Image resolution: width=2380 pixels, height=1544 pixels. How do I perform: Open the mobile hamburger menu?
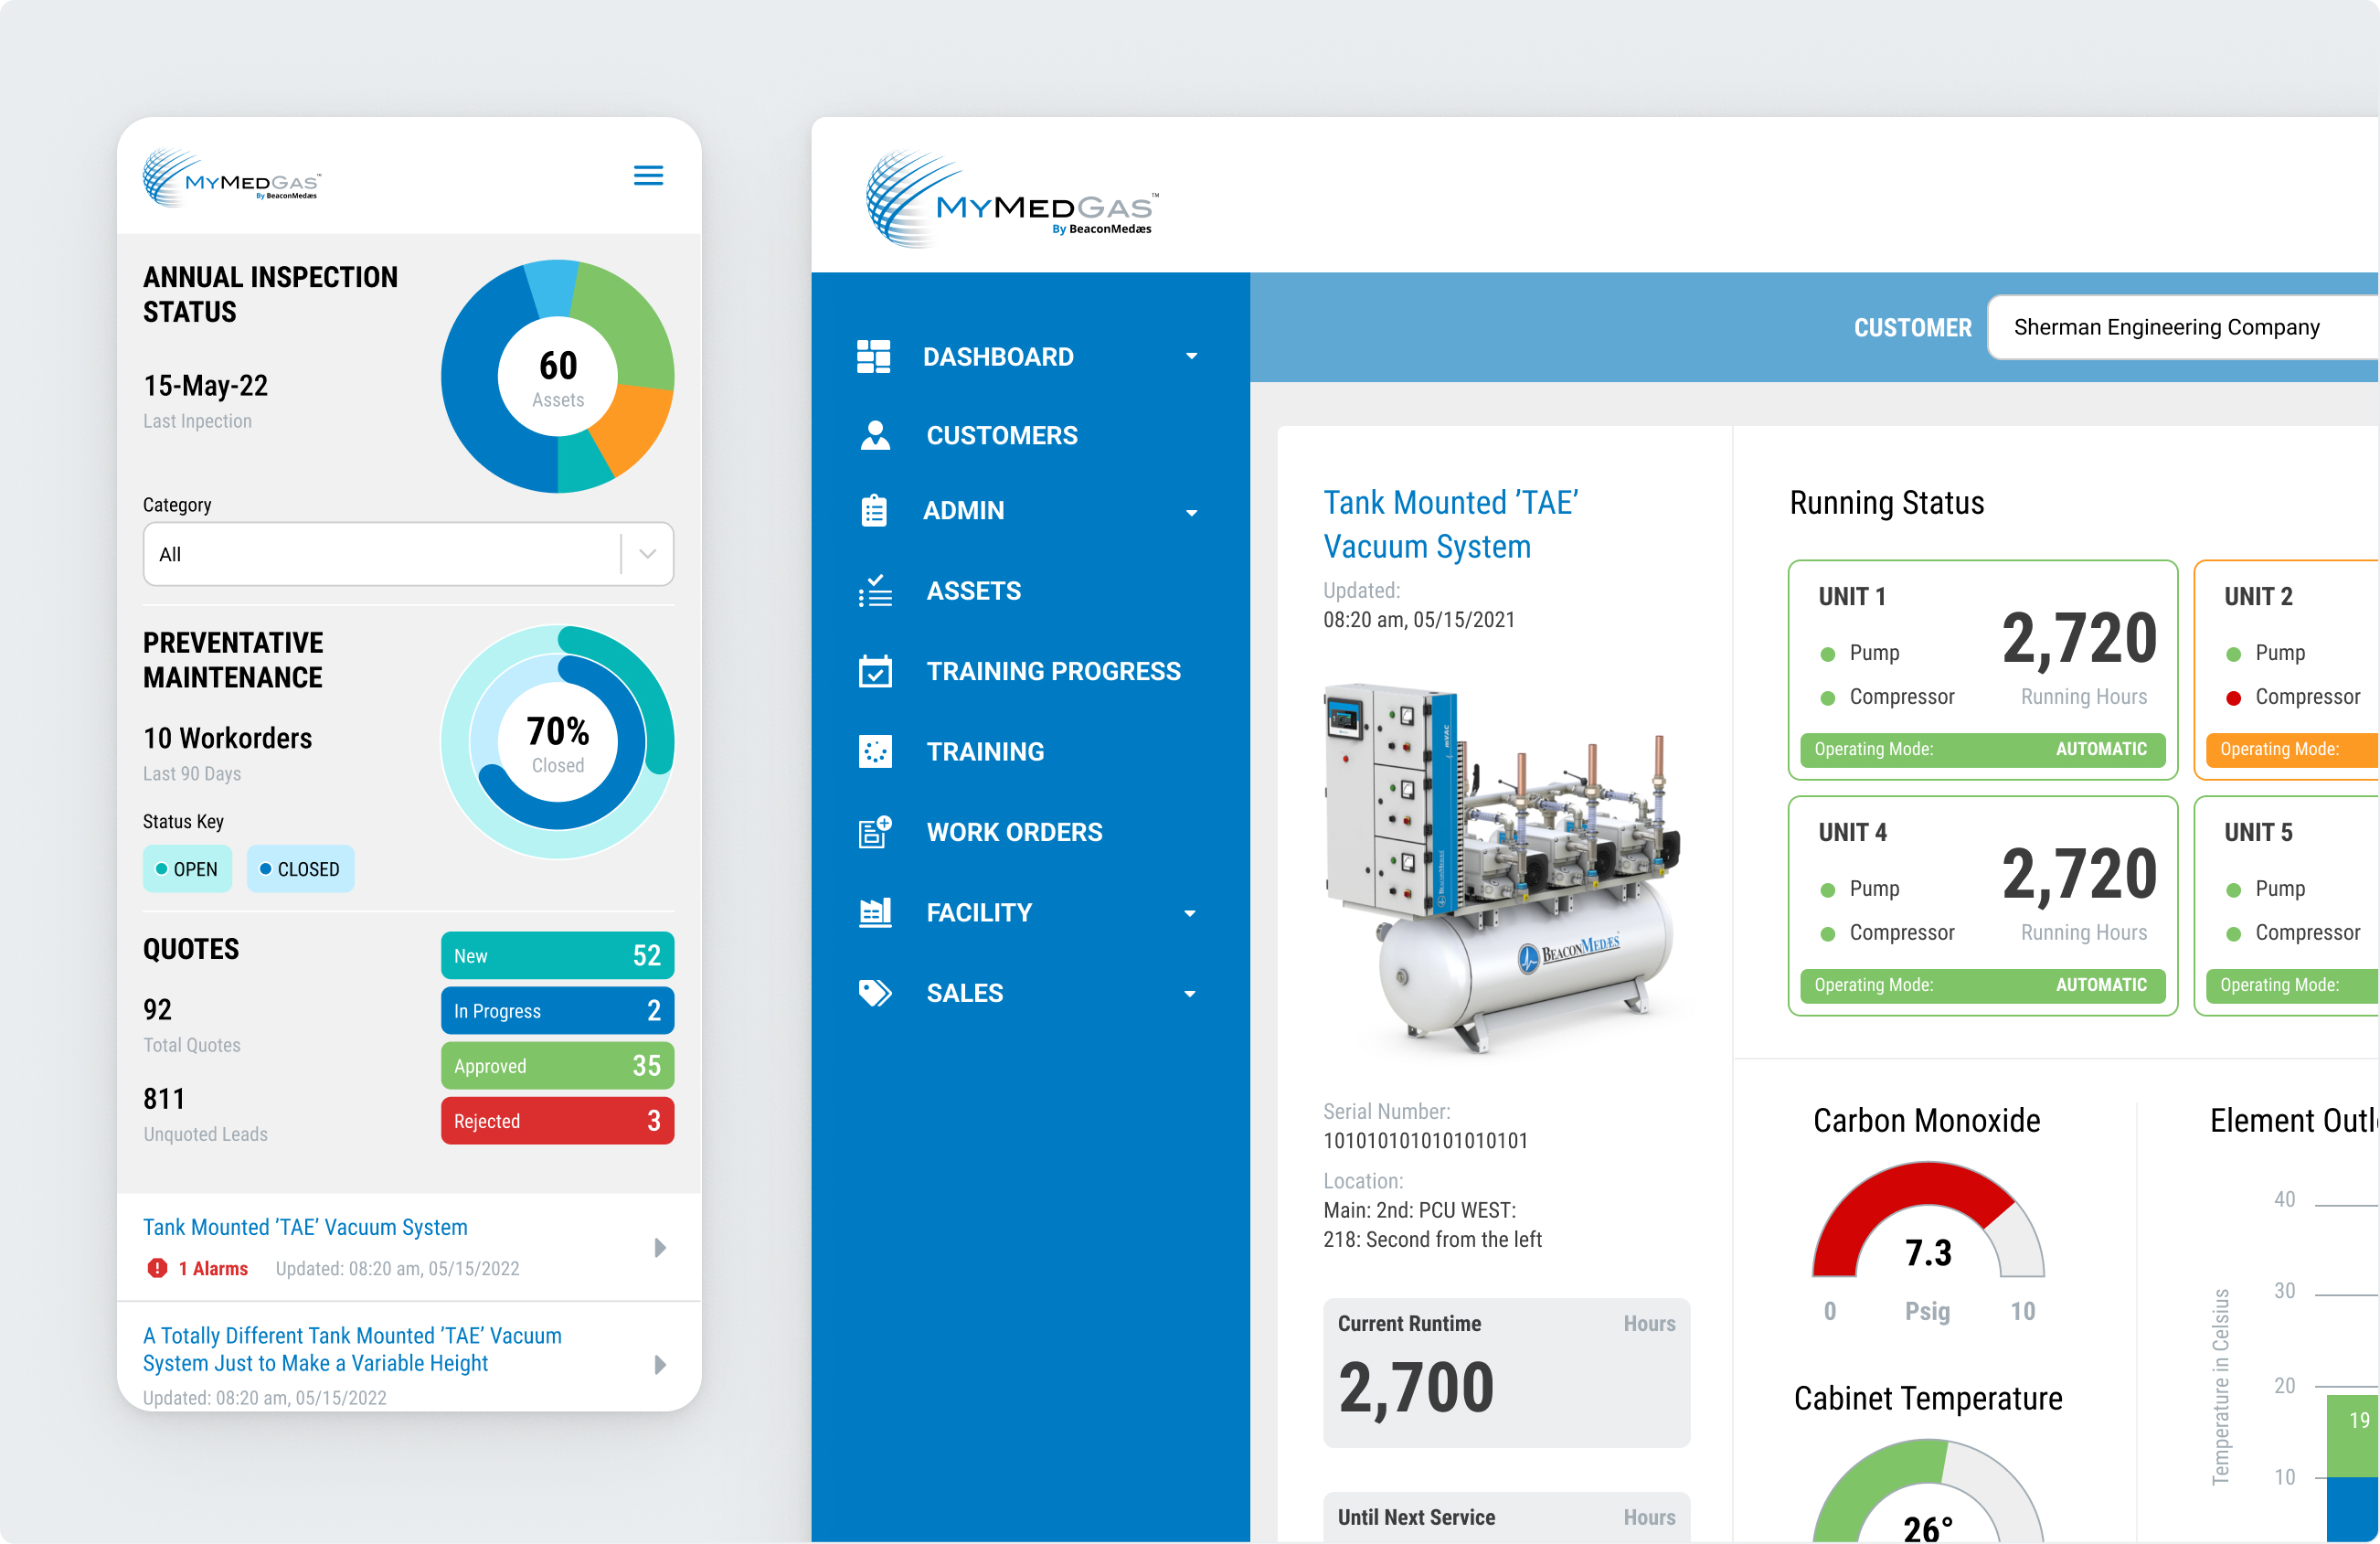click(648, 176)
